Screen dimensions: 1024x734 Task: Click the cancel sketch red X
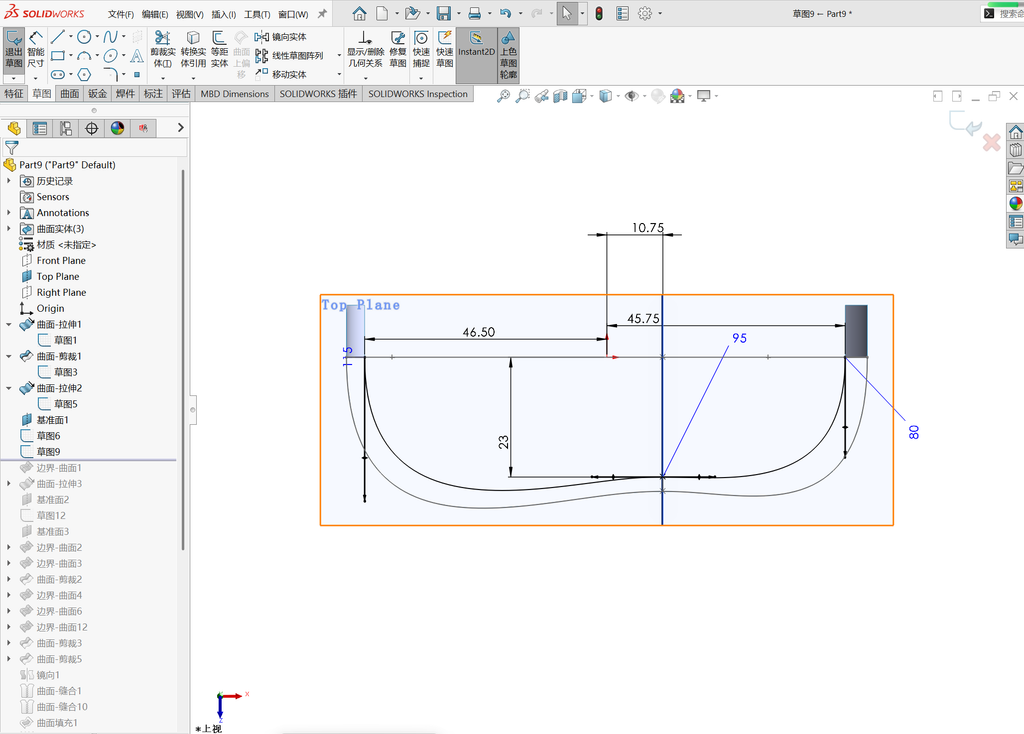[991, 142]
